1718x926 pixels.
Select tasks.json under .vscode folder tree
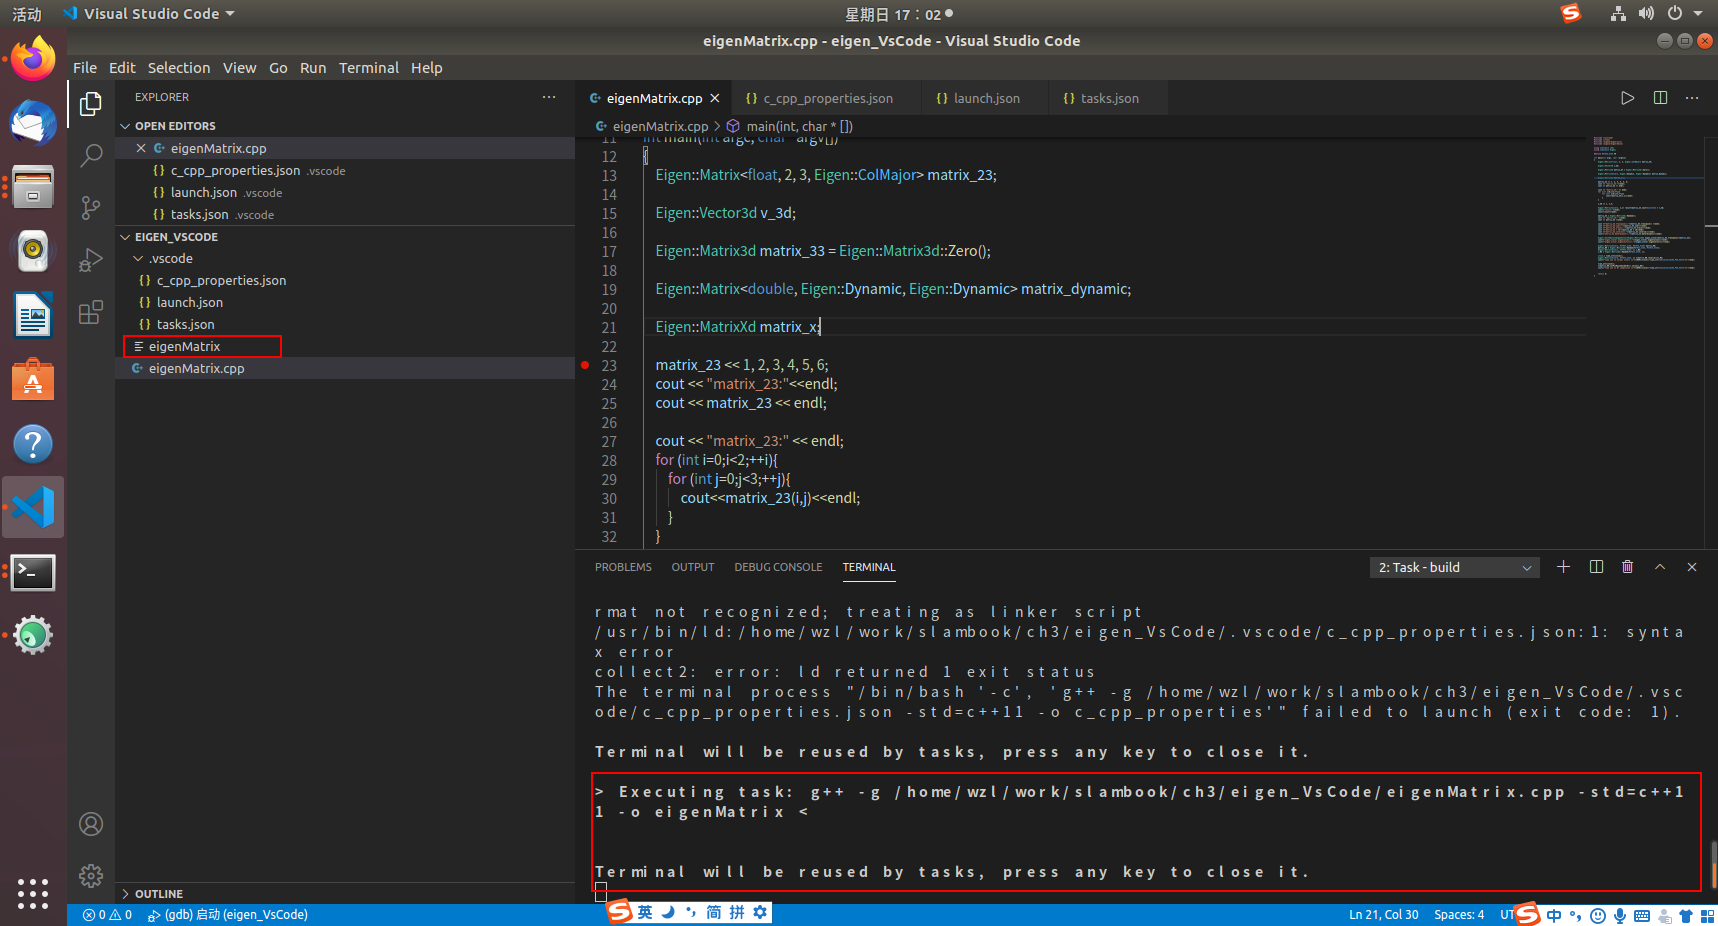(x=345, y=324)
